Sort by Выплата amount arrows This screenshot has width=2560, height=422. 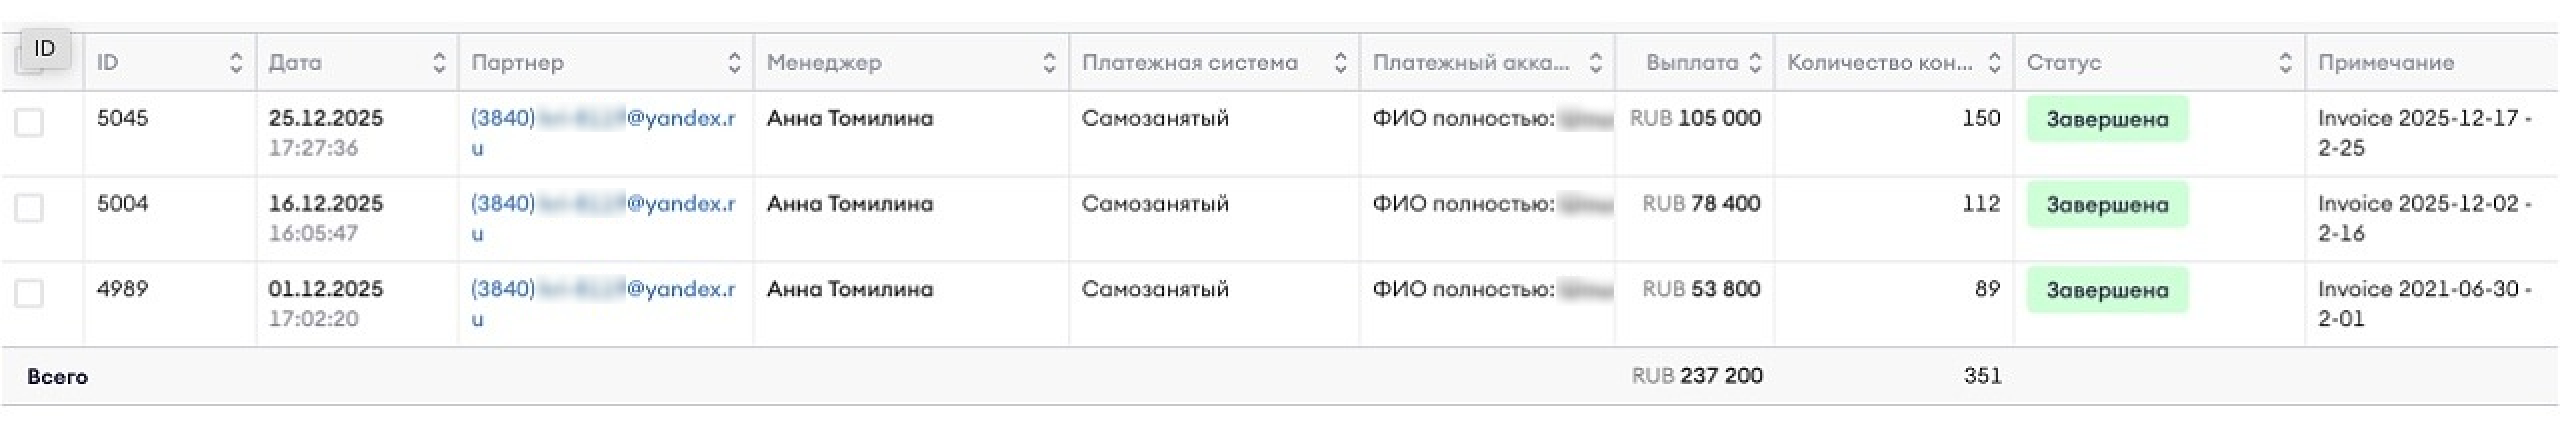point(1755,63)
